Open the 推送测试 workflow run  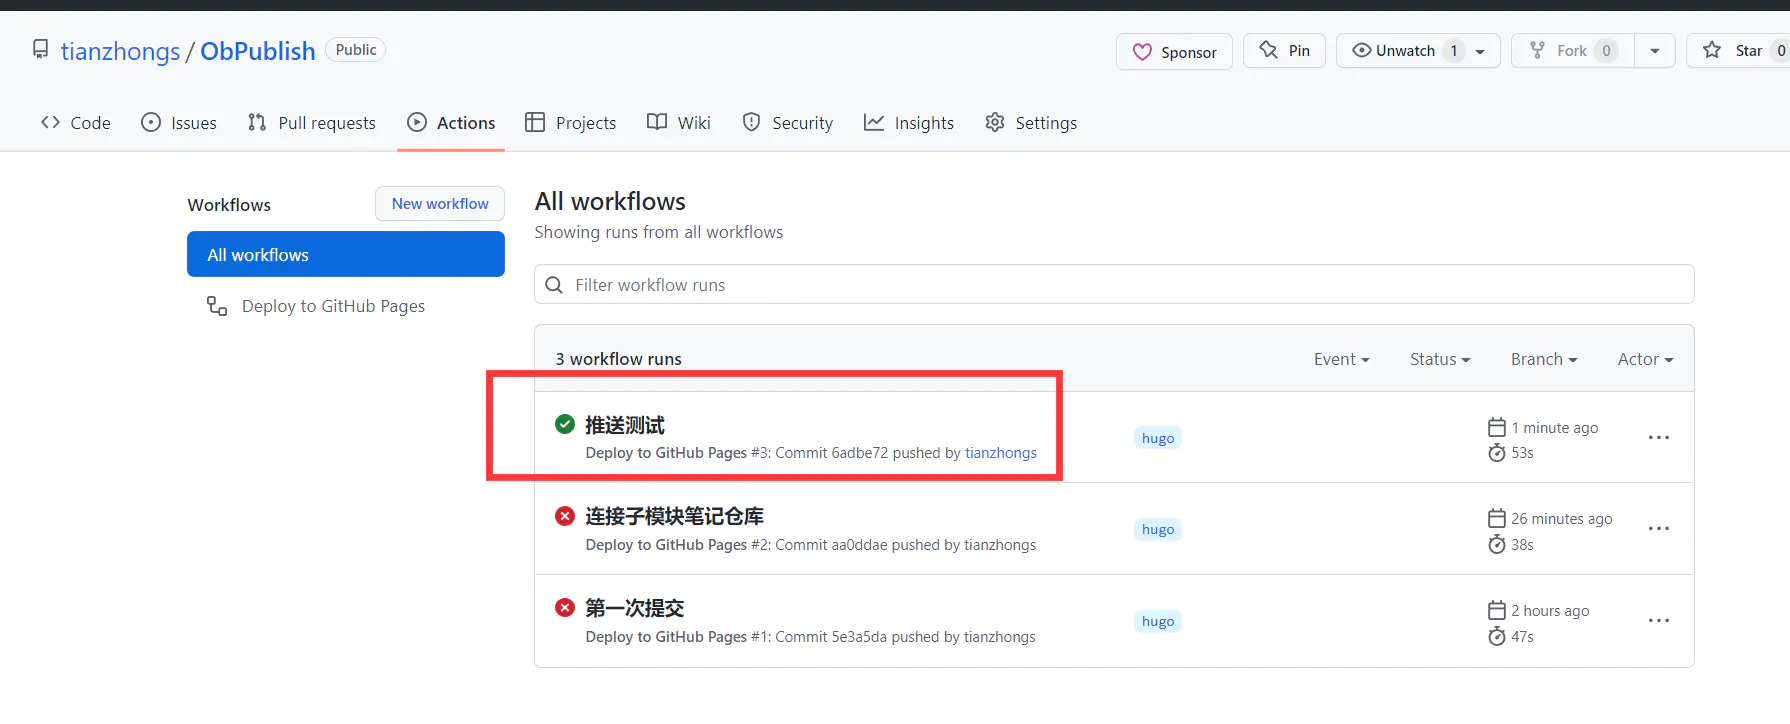click(625, 425)
